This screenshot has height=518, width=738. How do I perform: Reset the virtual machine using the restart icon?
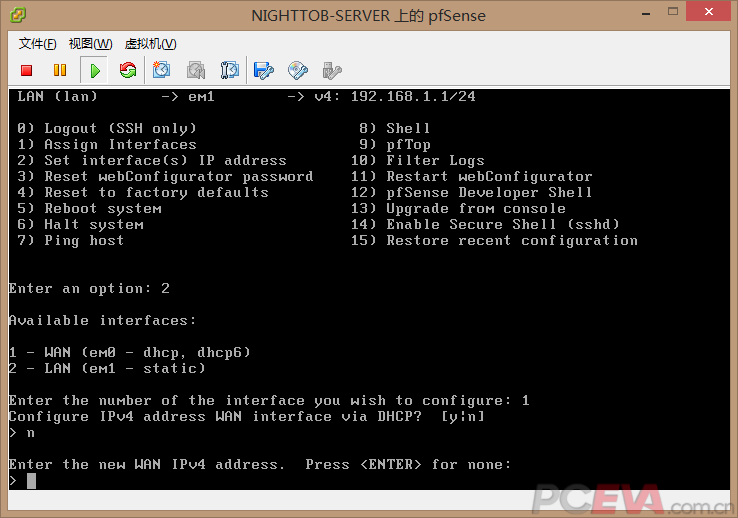(x=127, y=70)
